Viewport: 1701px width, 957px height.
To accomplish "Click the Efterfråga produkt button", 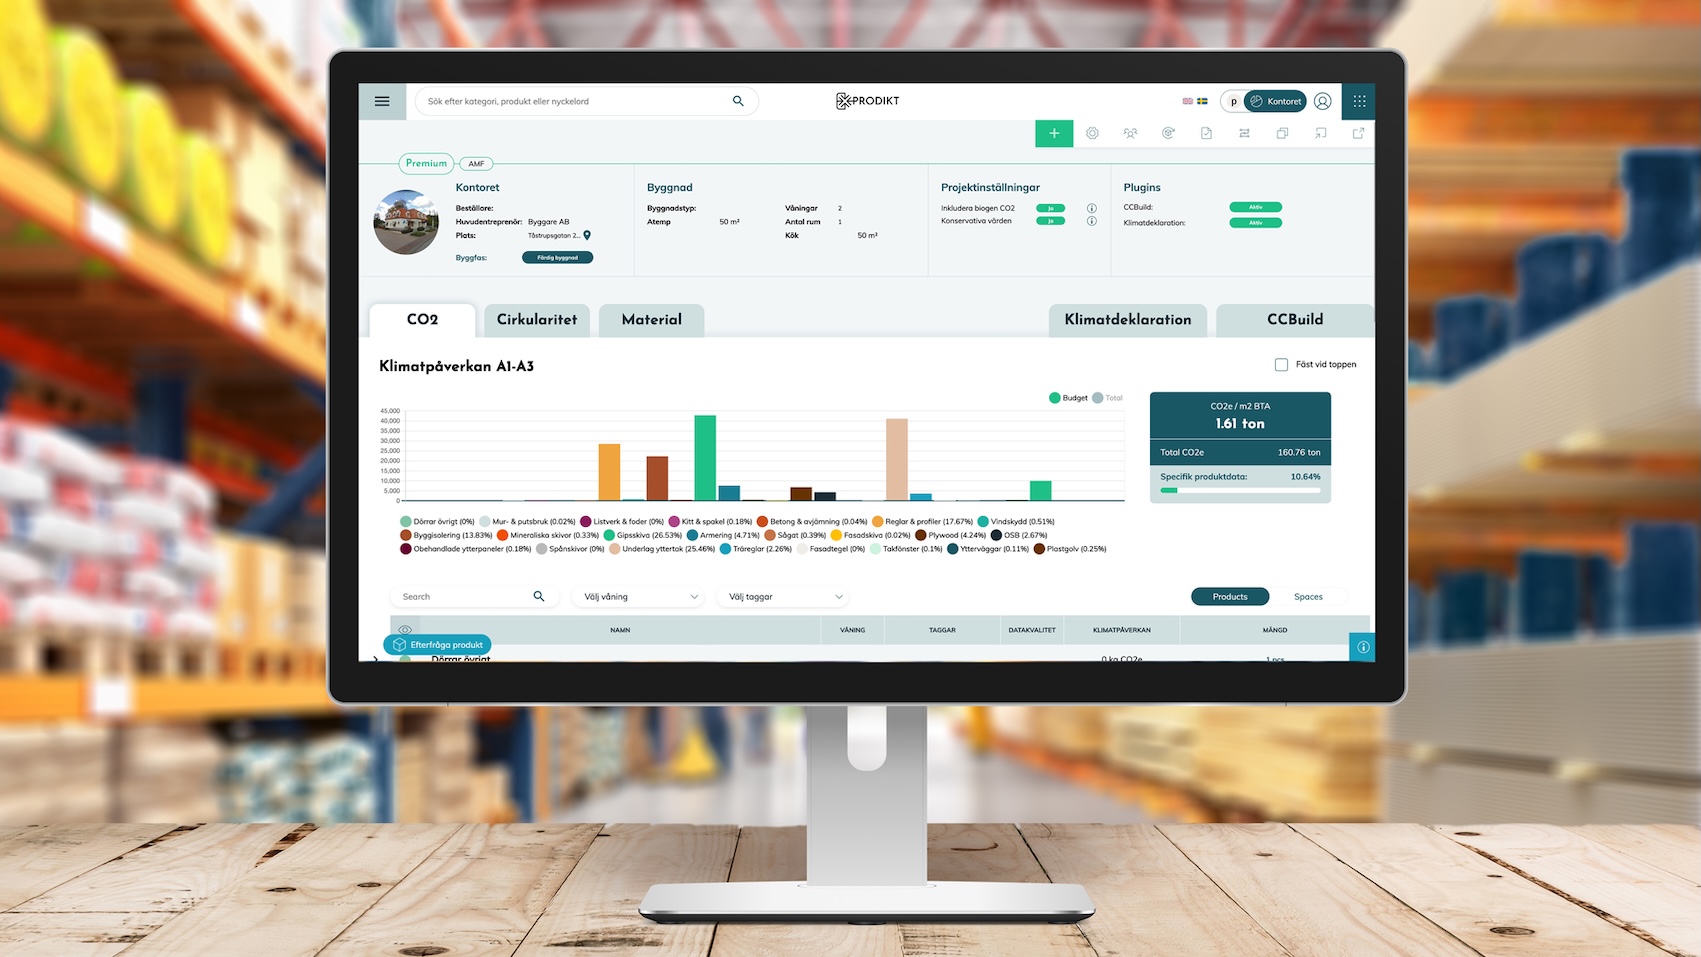I will click(x=437, y=645).
